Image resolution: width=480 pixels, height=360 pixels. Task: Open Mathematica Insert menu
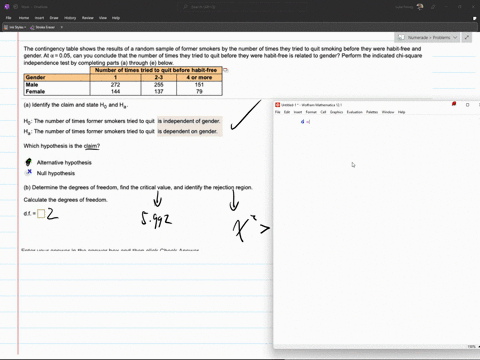pyautogui.click(x=298, y=112)
